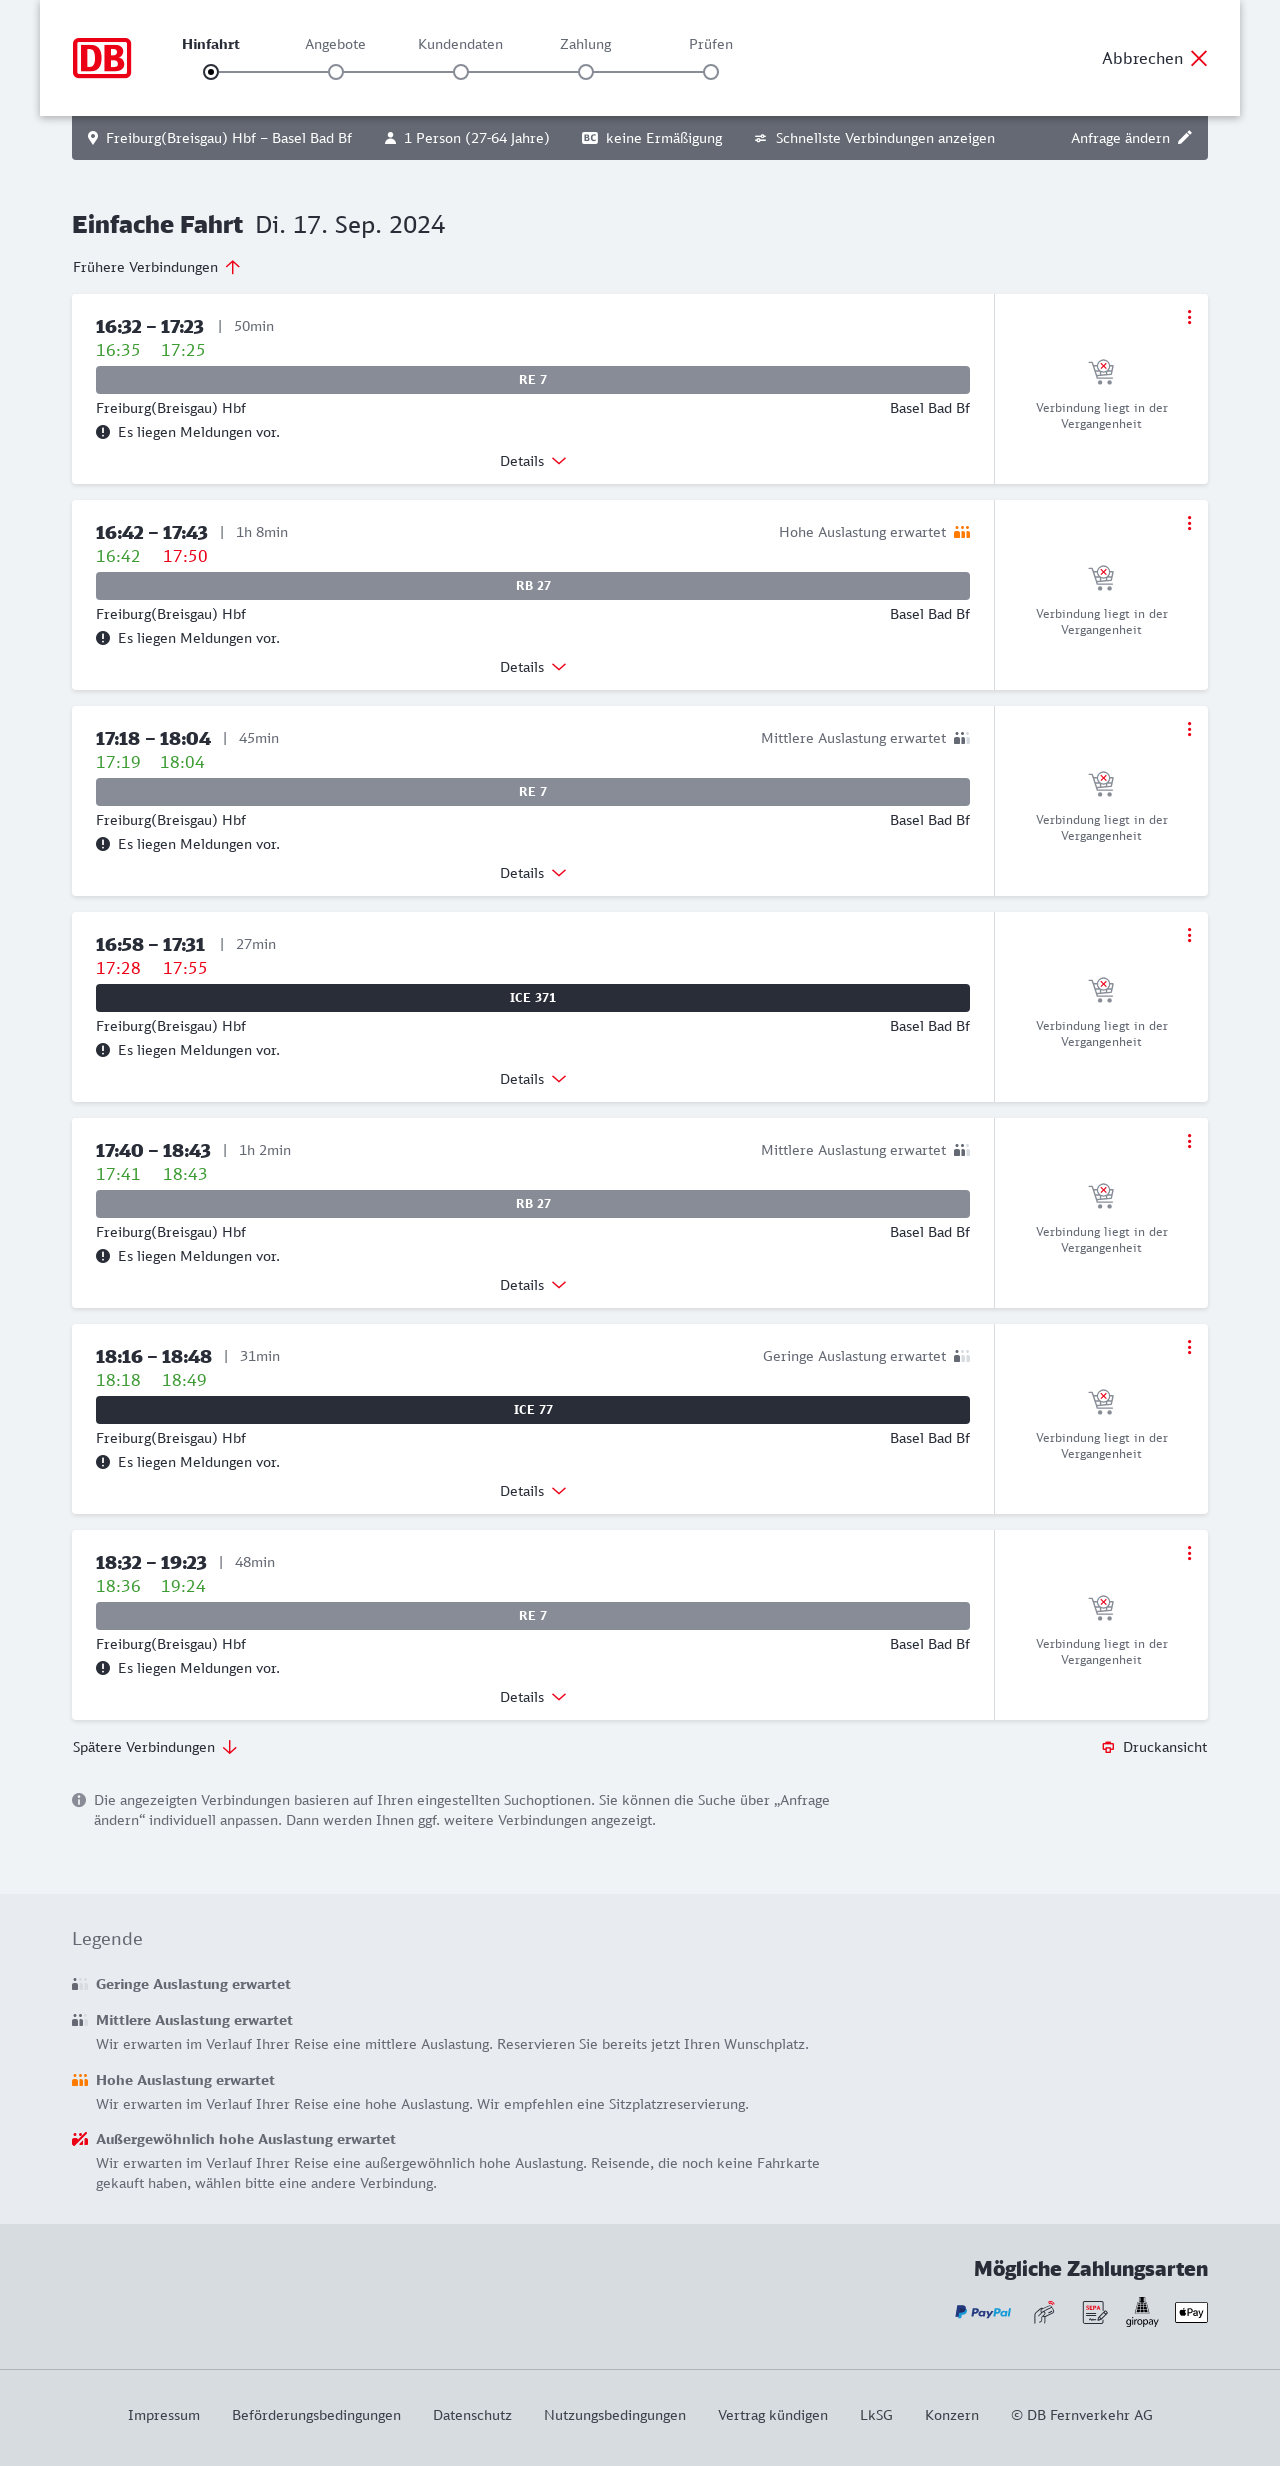Click the printer icon for Druckansicht
The width and height of the screenshot is (1280, 2466).
(x=1108, y=1747)
